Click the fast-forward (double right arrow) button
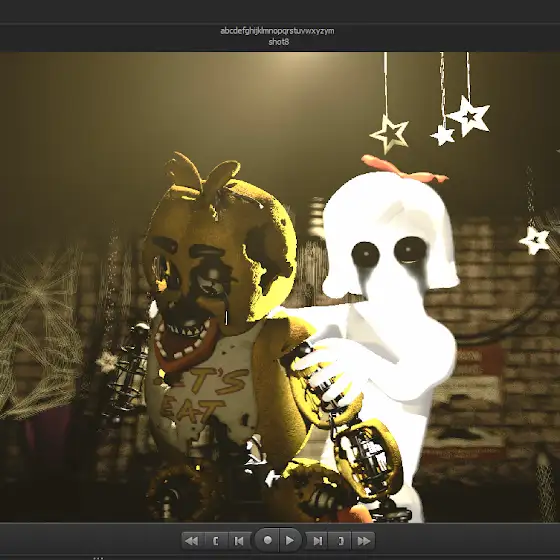 (364, 541)
